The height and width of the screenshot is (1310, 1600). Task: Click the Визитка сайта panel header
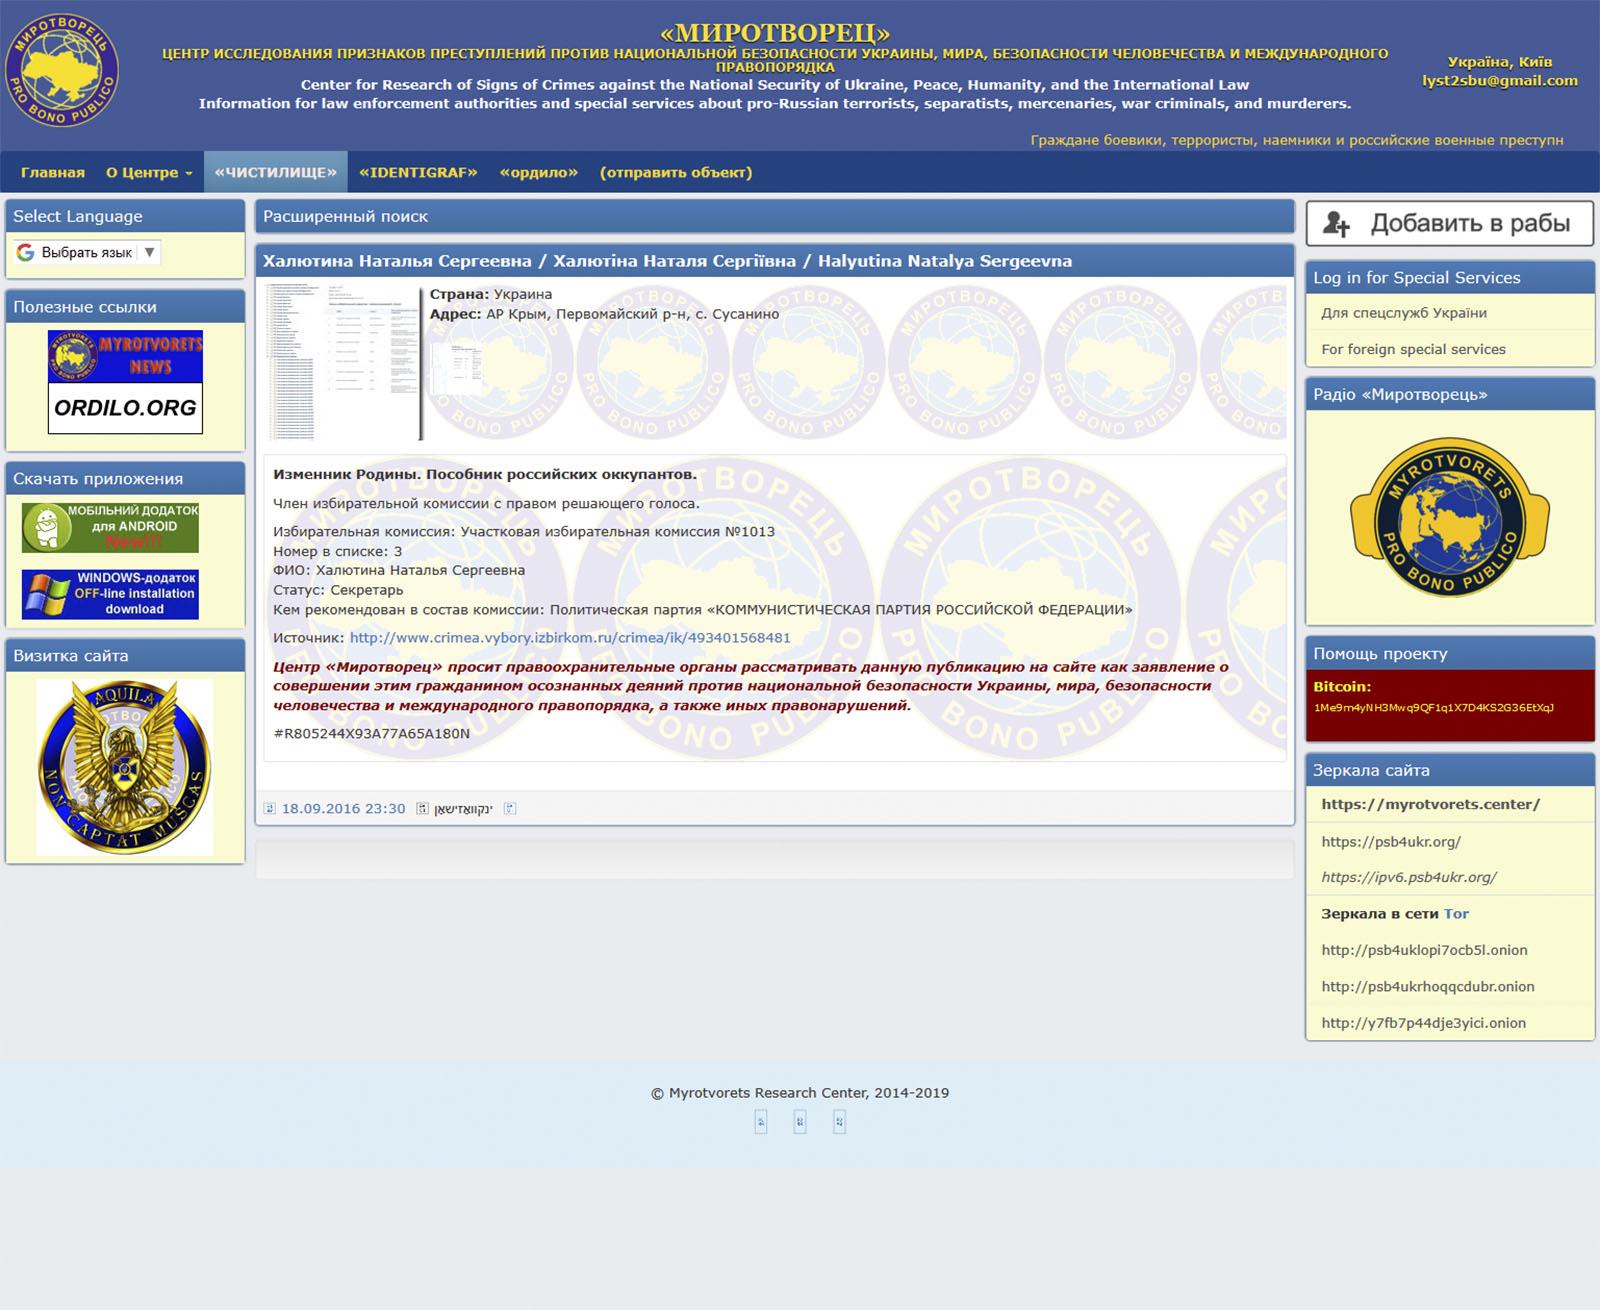point(125,656)
